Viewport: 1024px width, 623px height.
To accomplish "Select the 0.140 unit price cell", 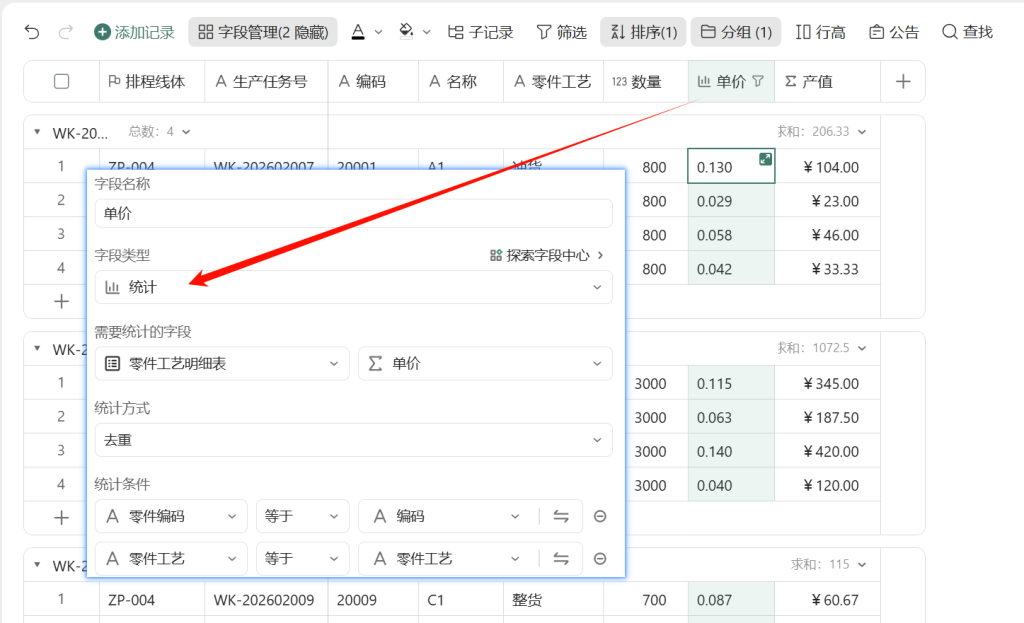I will click(731, 451).
